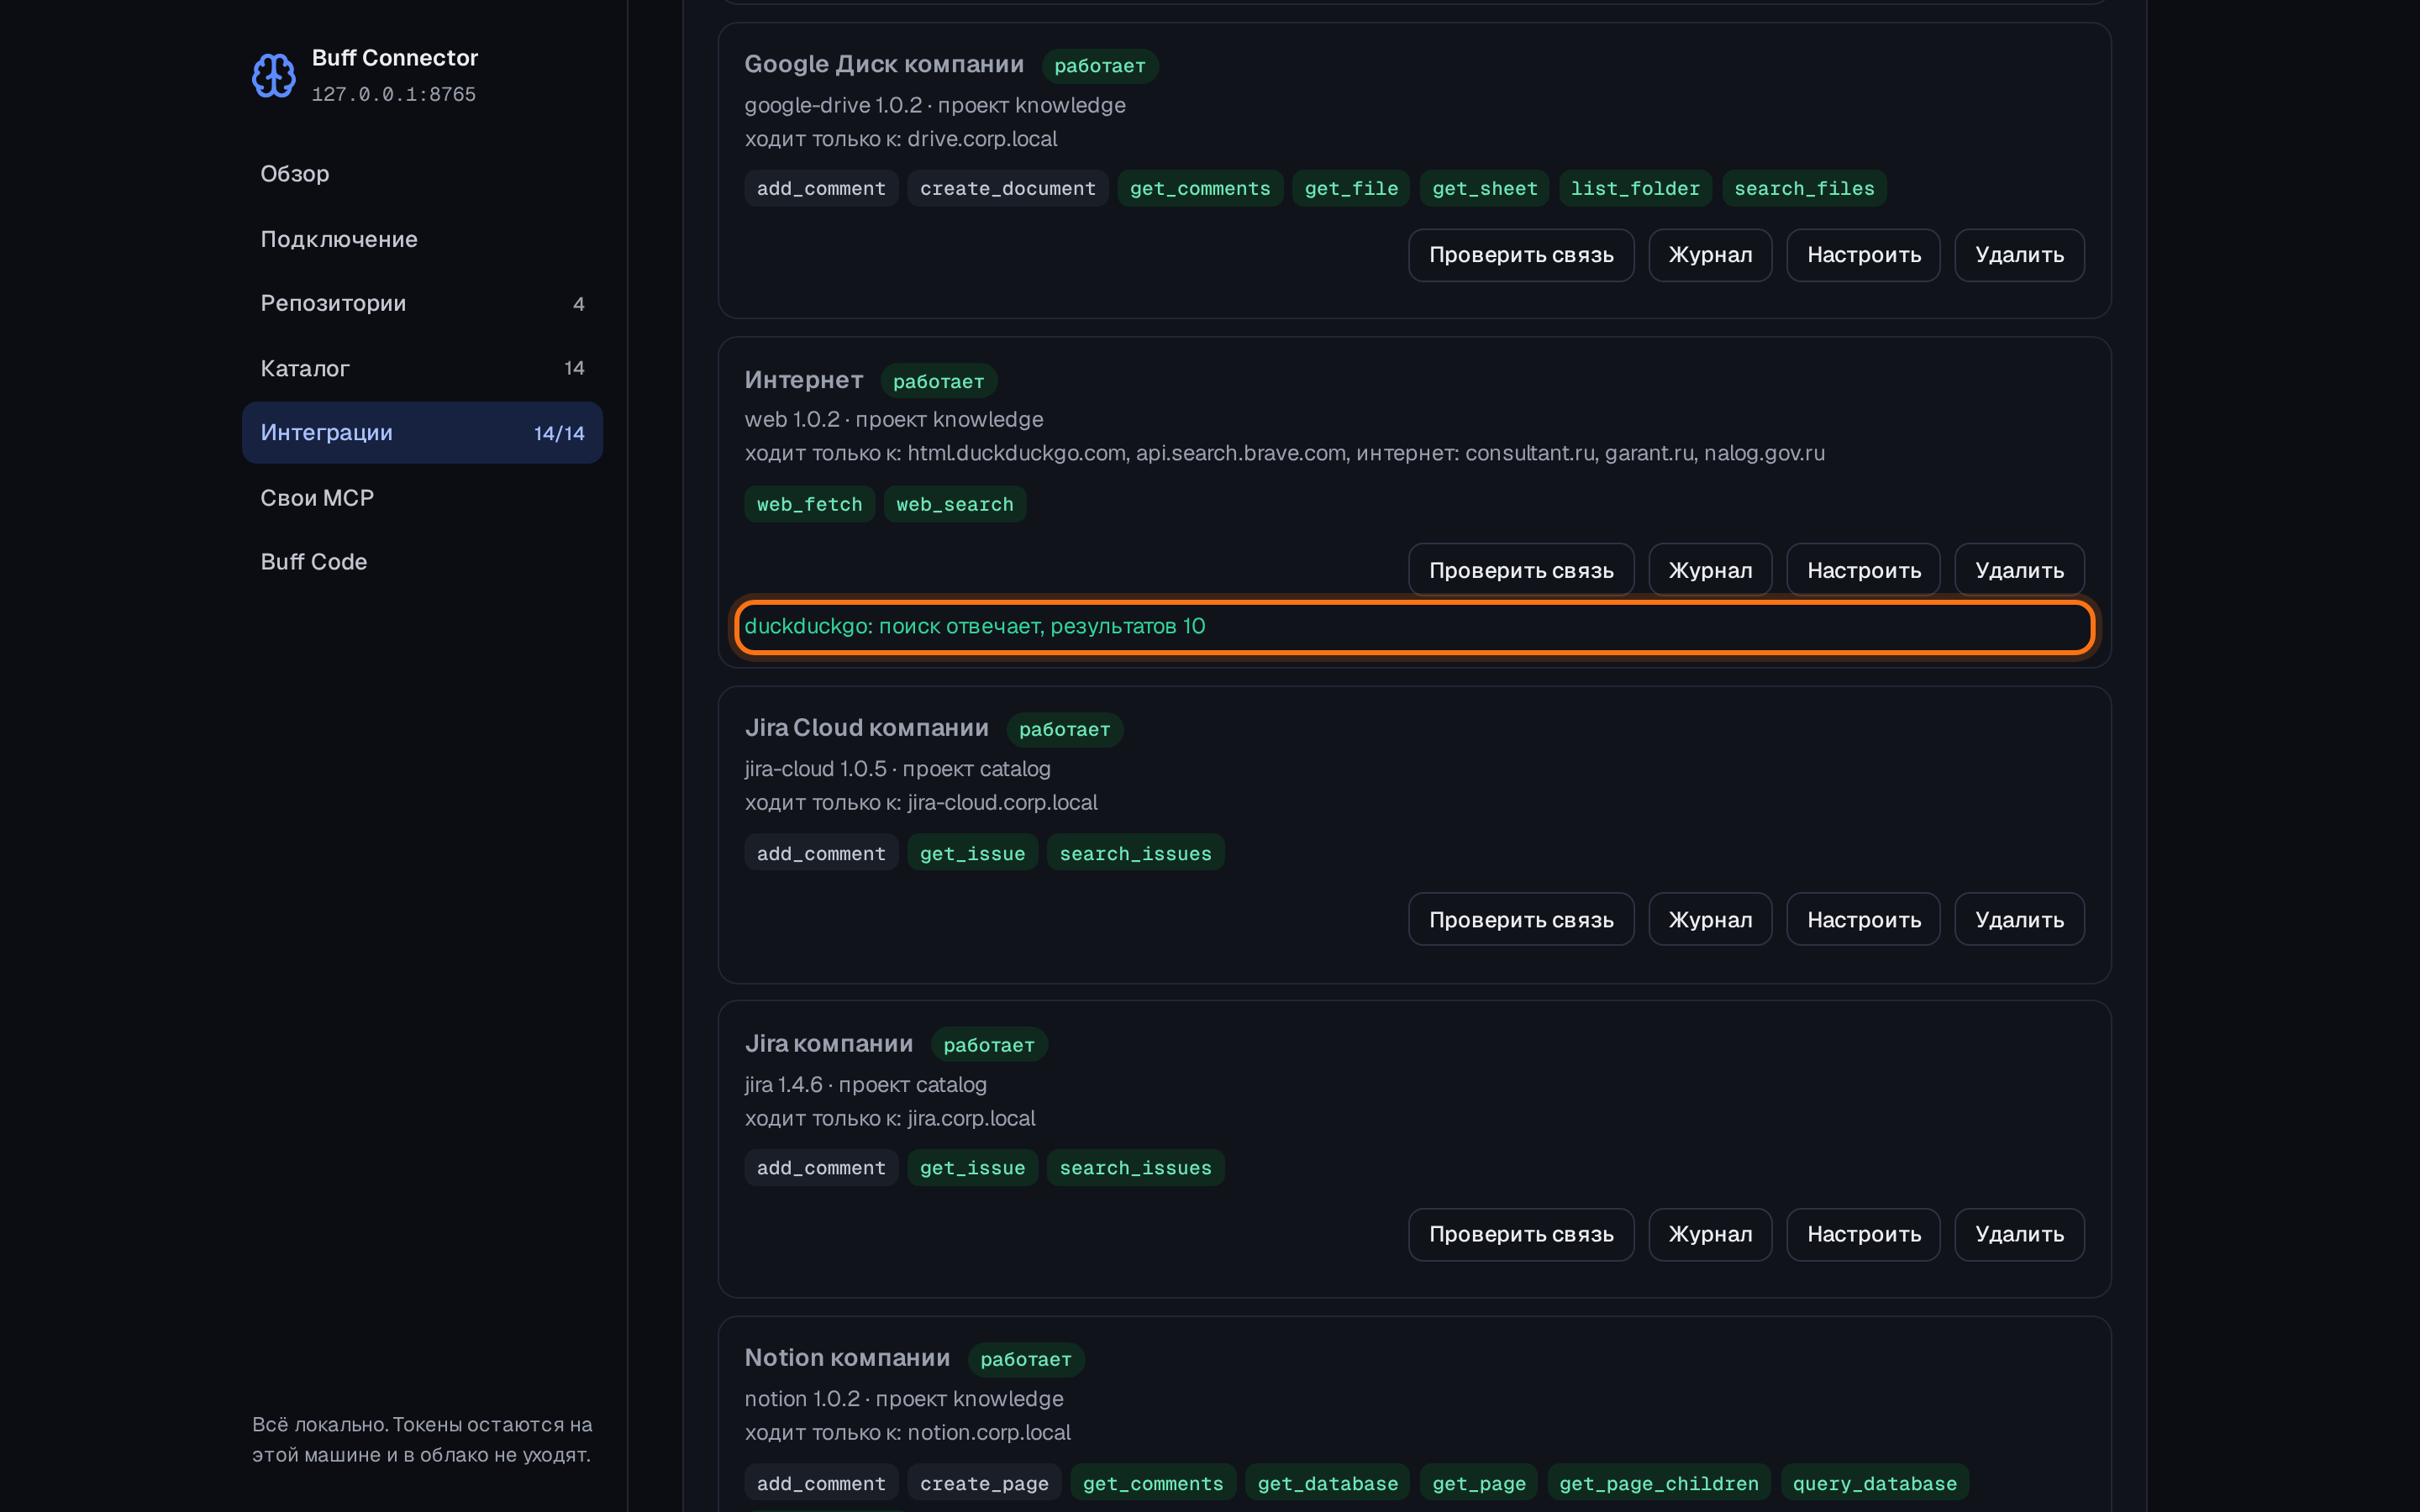Click the list_folder tool tag
The height and width of the screenshot is (1512, 2420).
1635,188
